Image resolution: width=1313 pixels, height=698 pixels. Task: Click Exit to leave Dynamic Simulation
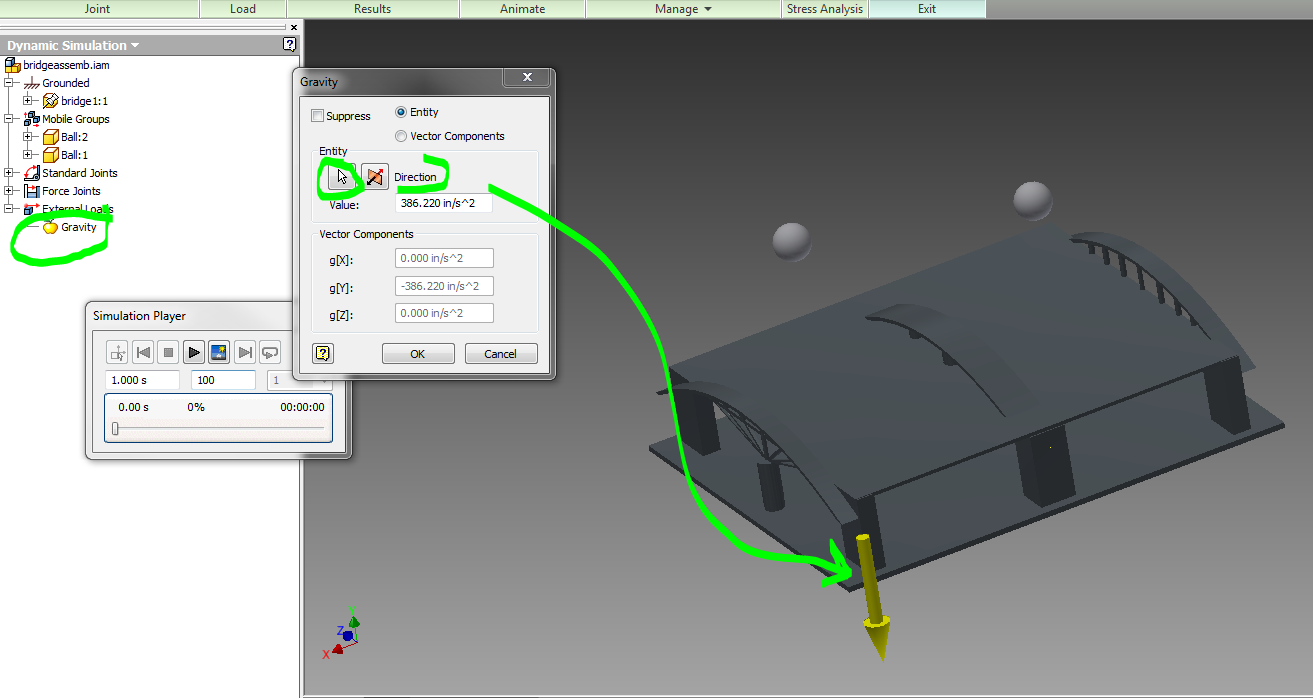click(x=927, y=9)
